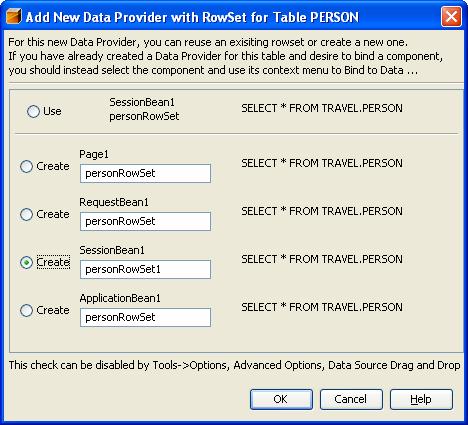Click the Page1 label above the field
This screenshot has height=425, width=468.
94,154
